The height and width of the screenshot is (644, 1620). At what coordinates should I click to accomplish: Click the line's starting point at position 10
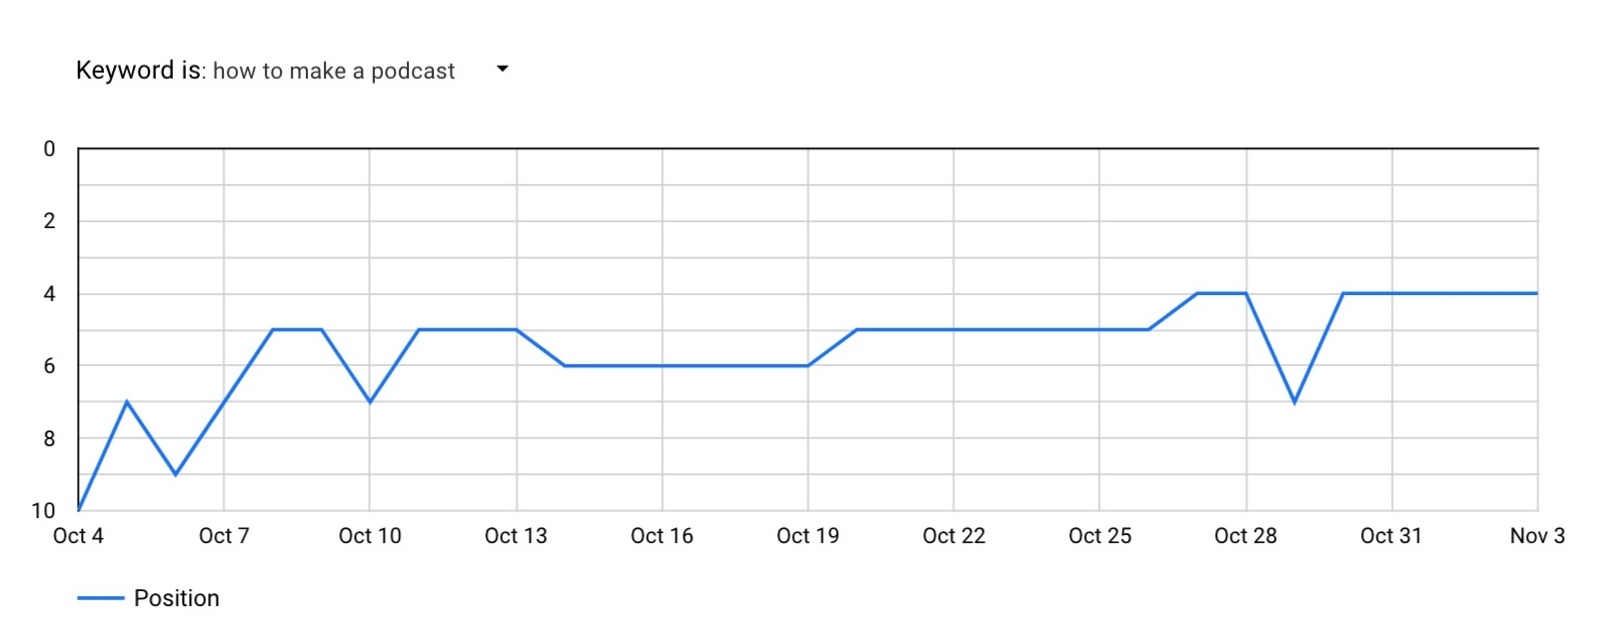[79, 510]
